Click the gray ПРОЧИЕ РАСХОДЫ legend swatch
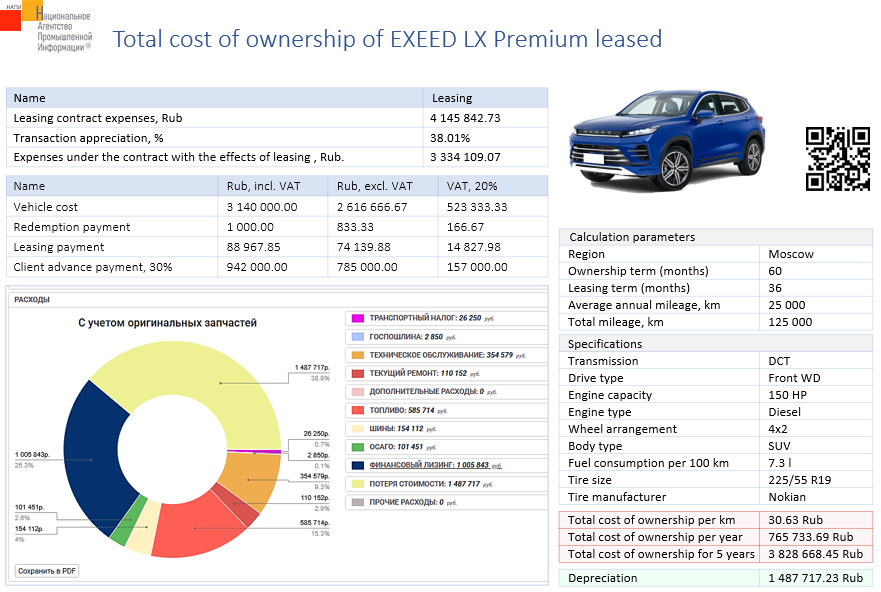 (x=357, y=502)
